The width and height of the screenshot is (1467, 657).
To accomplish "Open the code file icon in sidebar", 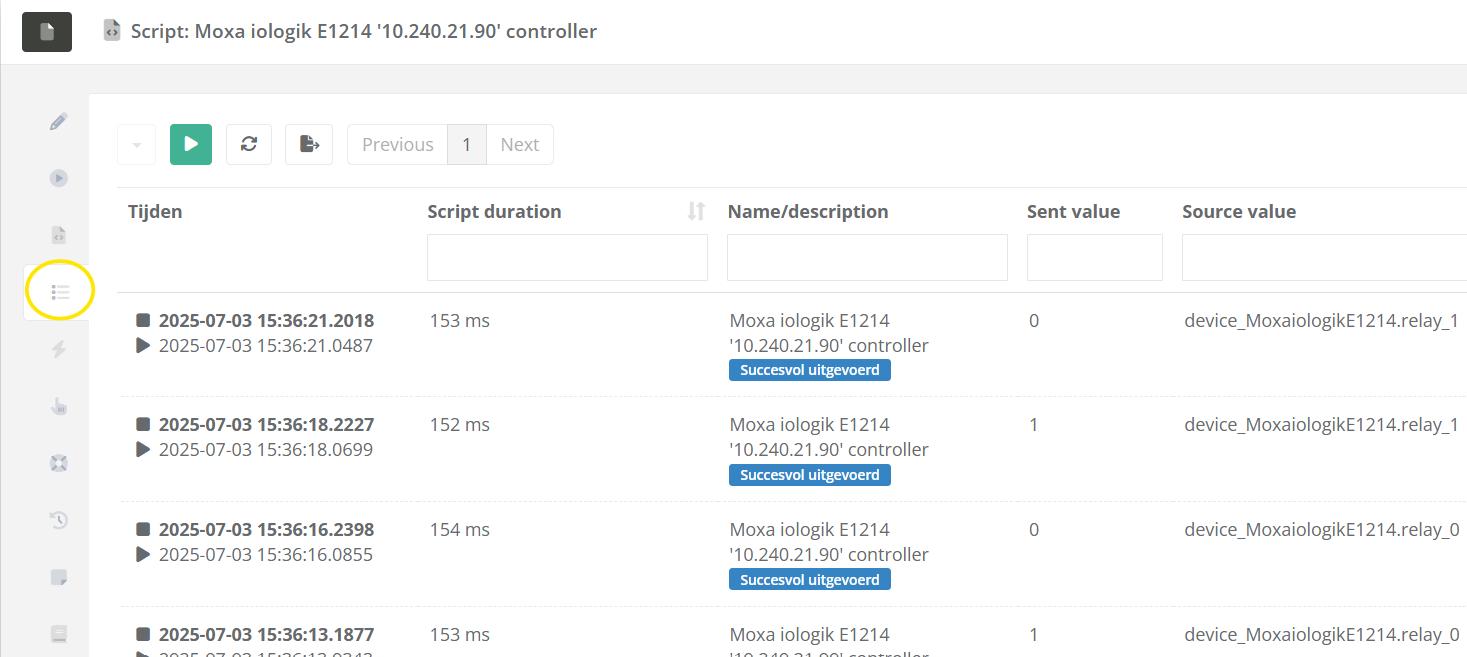I will tap(59, 235).
